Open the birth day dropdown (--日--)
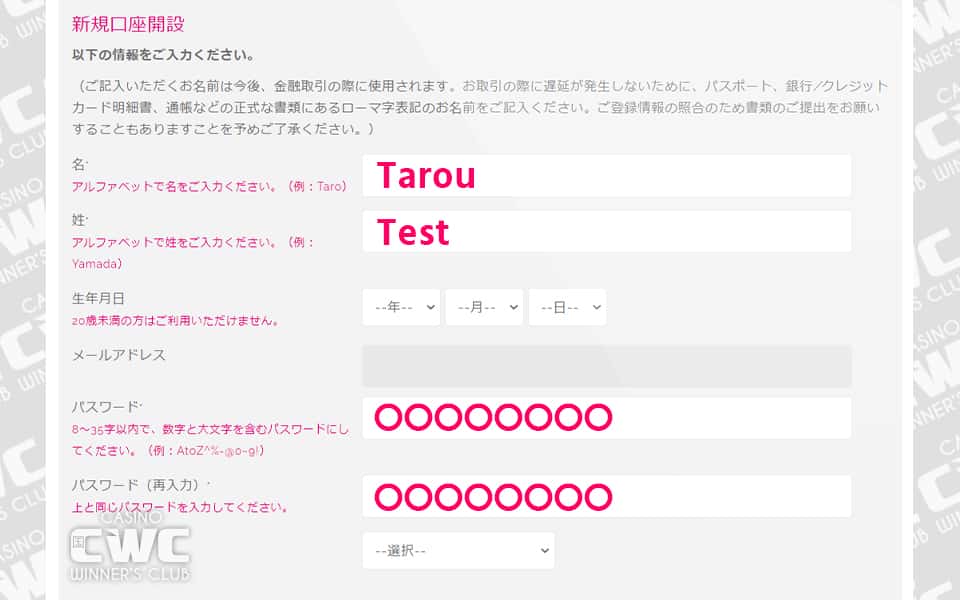 (x=568, y=307)
